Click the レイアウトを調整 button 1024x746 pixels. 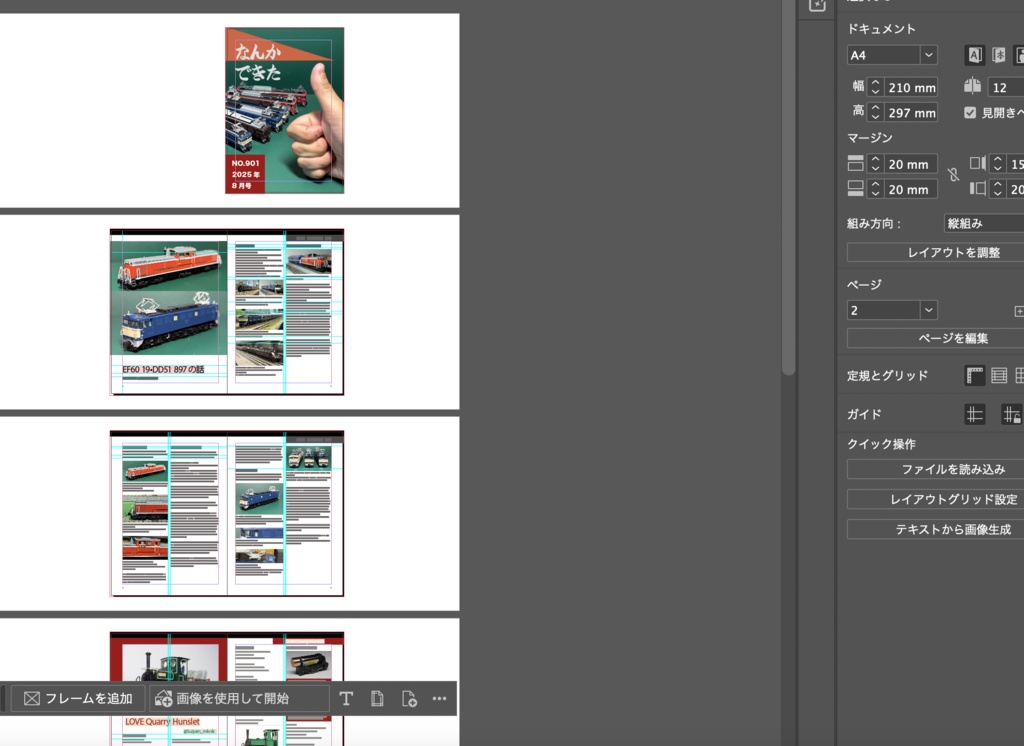[x=936, y=252]
